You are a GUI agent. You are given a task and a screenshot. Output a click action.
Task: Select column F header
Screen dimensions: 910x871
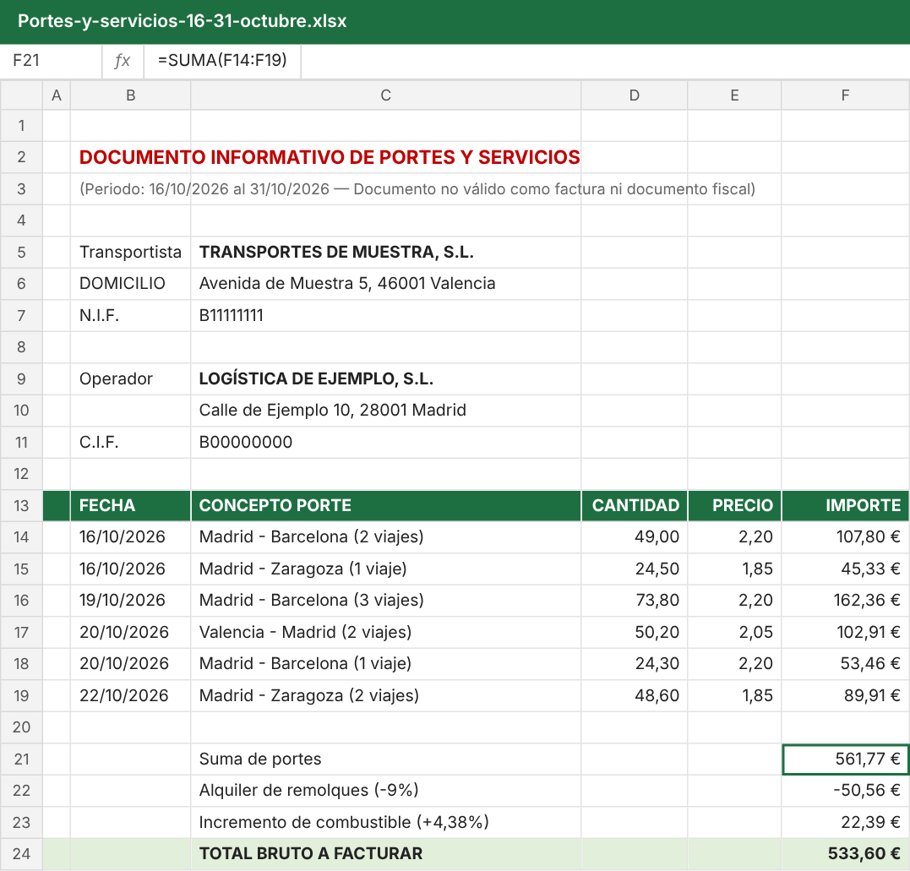coord(846,95)
